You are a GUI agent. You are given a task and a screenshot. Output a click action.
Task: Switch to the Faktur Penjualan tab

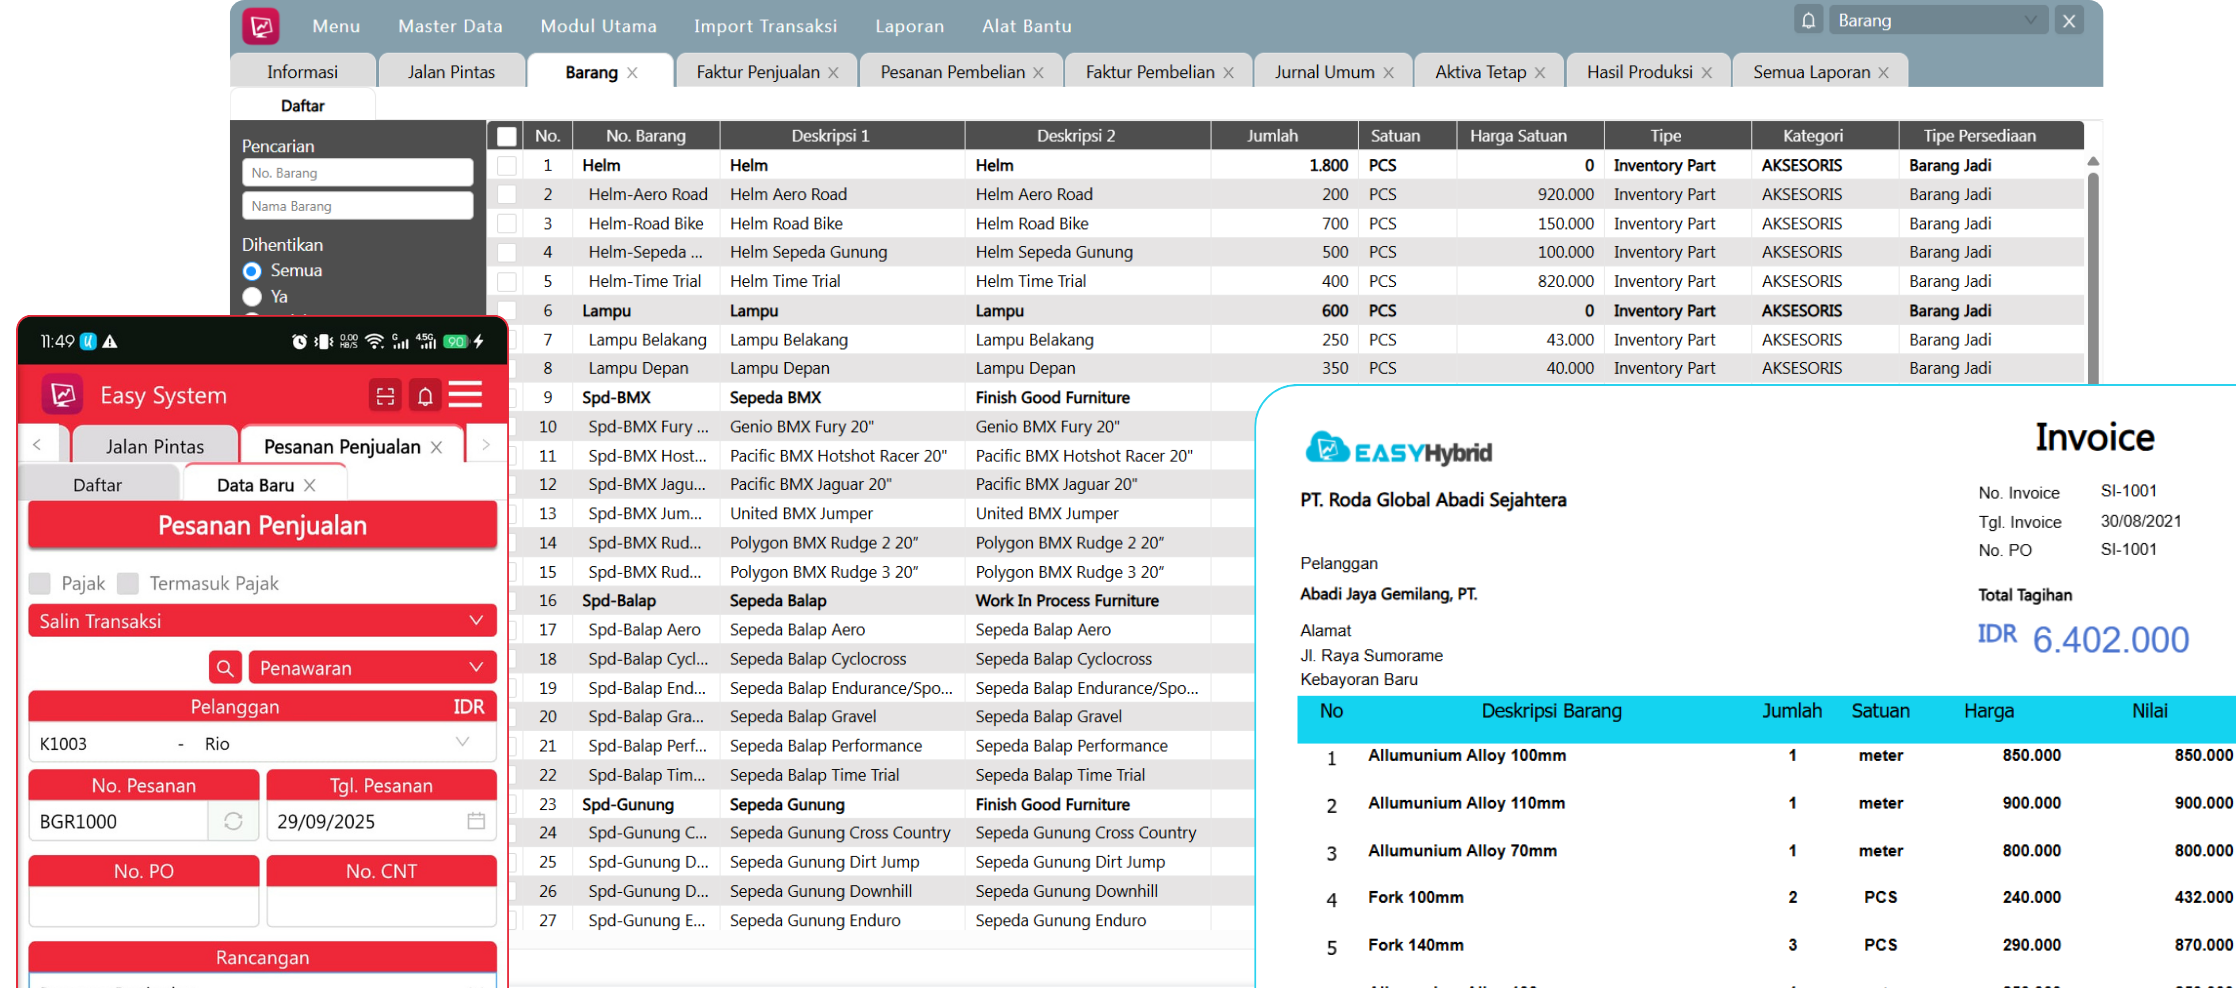[757, 72]
